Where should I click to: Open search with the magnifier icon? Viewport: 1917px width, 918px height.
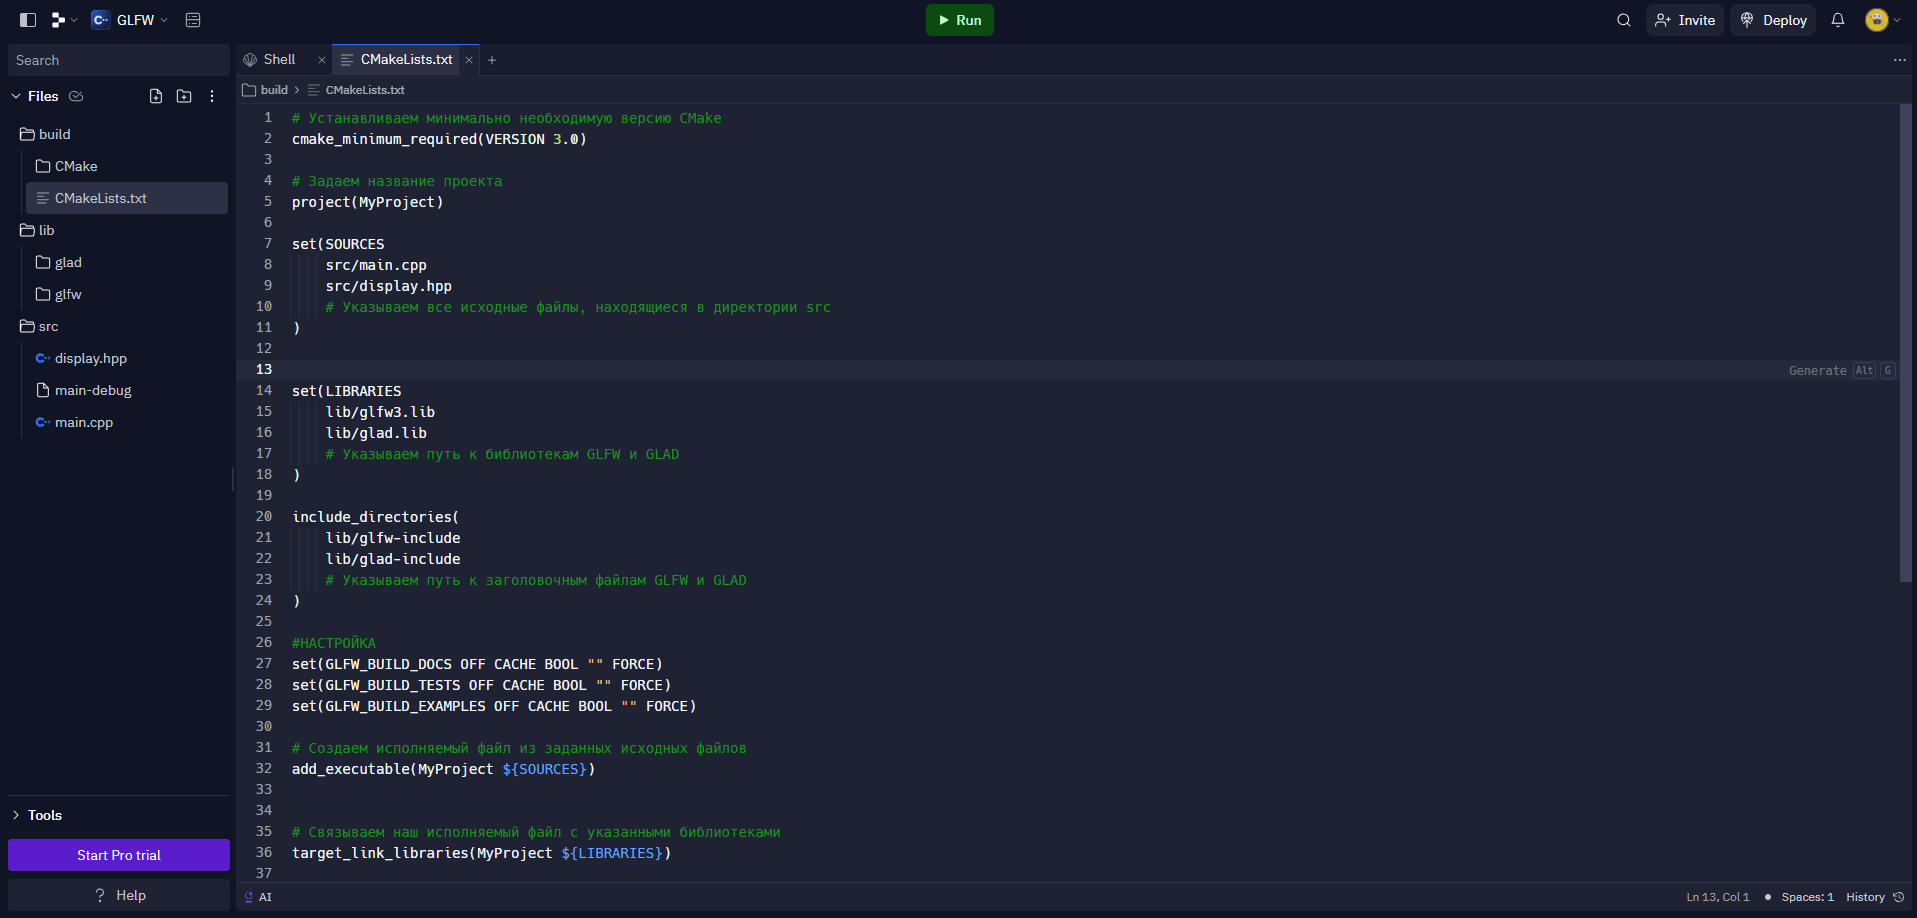pos(1623,19)
